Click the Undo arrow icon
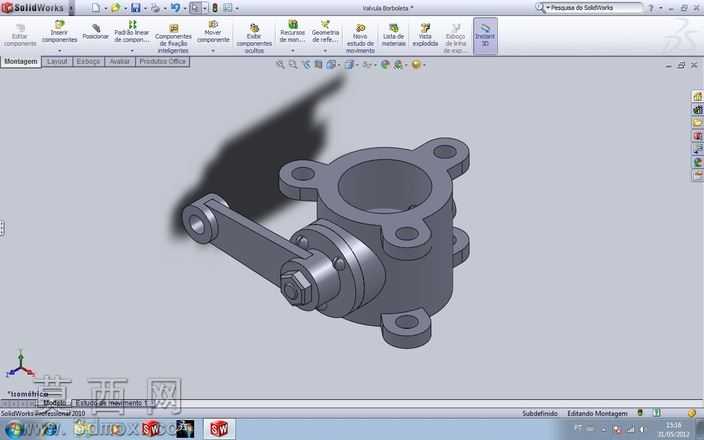 [176, 8]
